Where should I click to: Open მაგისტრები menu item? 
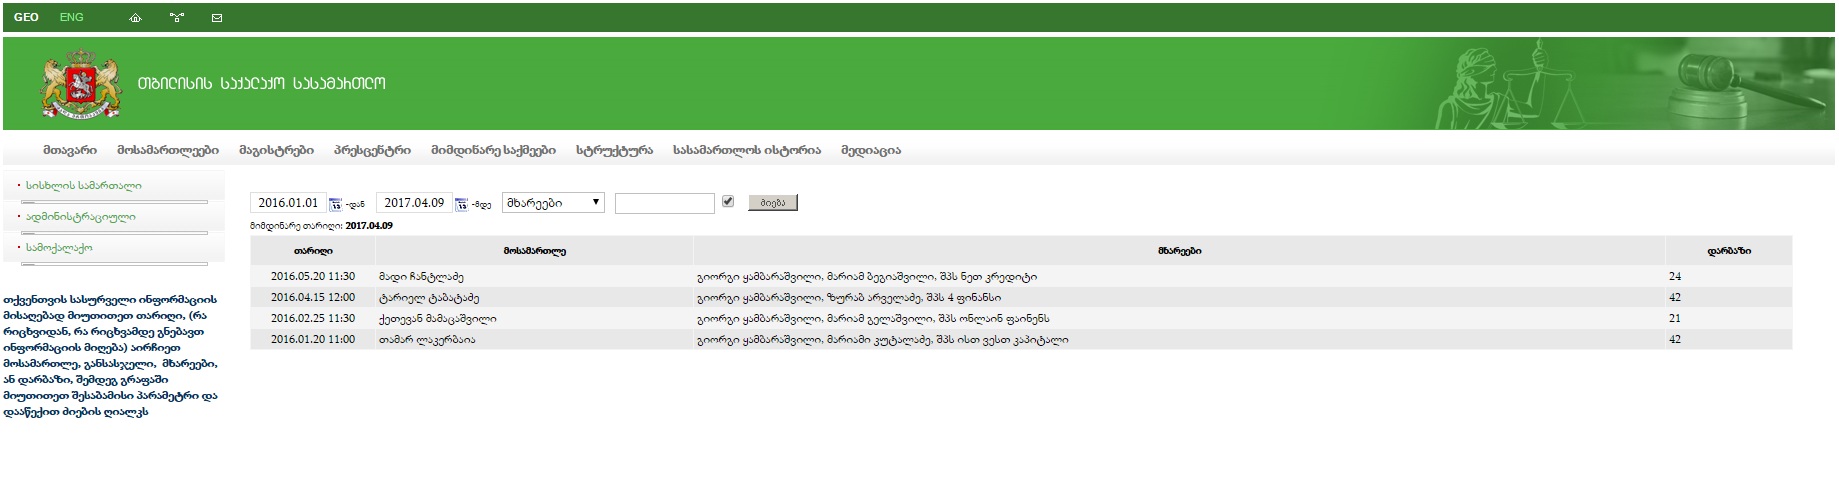[276, 150]
